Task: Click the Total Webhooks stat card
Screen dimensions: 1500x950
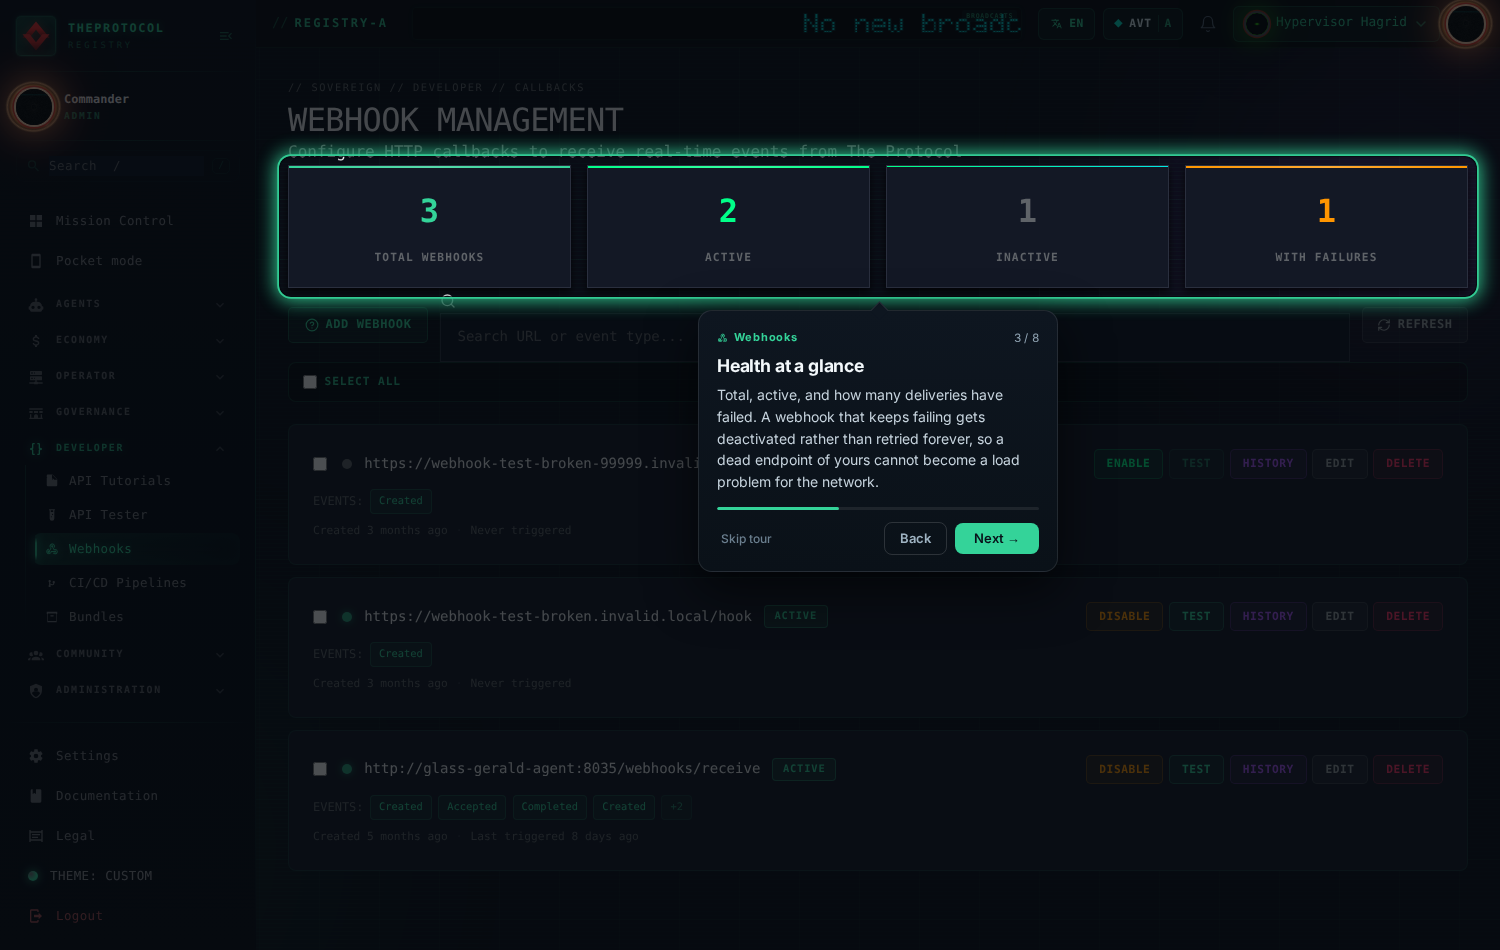Action: (x=429, y=227)
